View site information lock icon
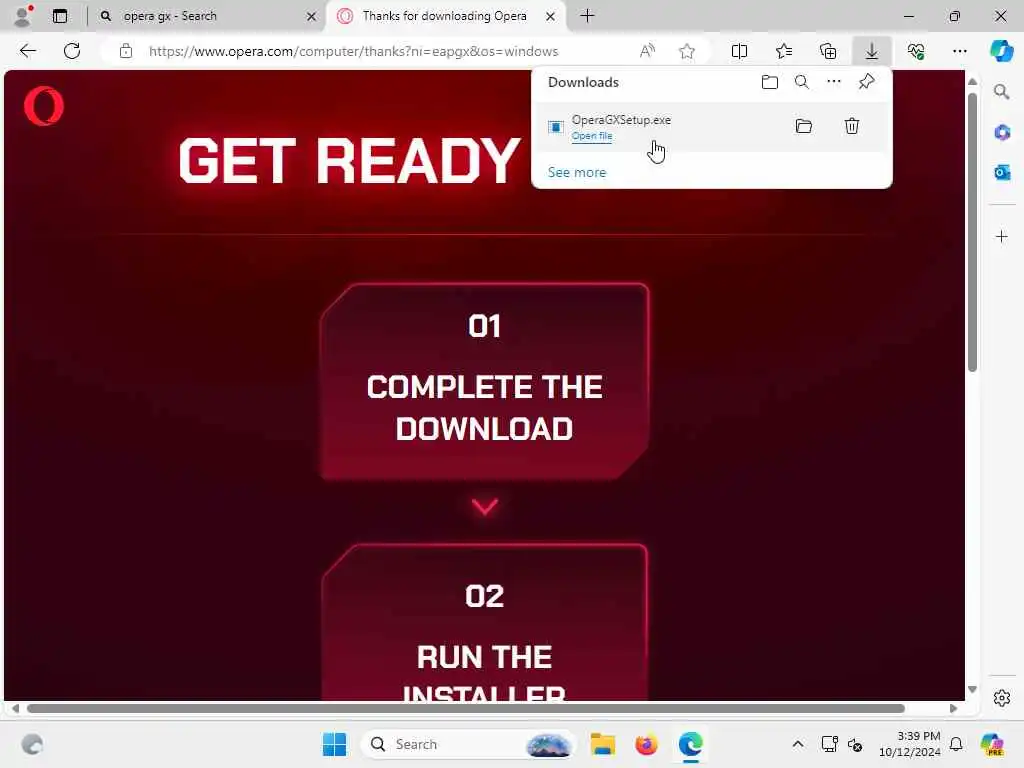 coord(126,51)
